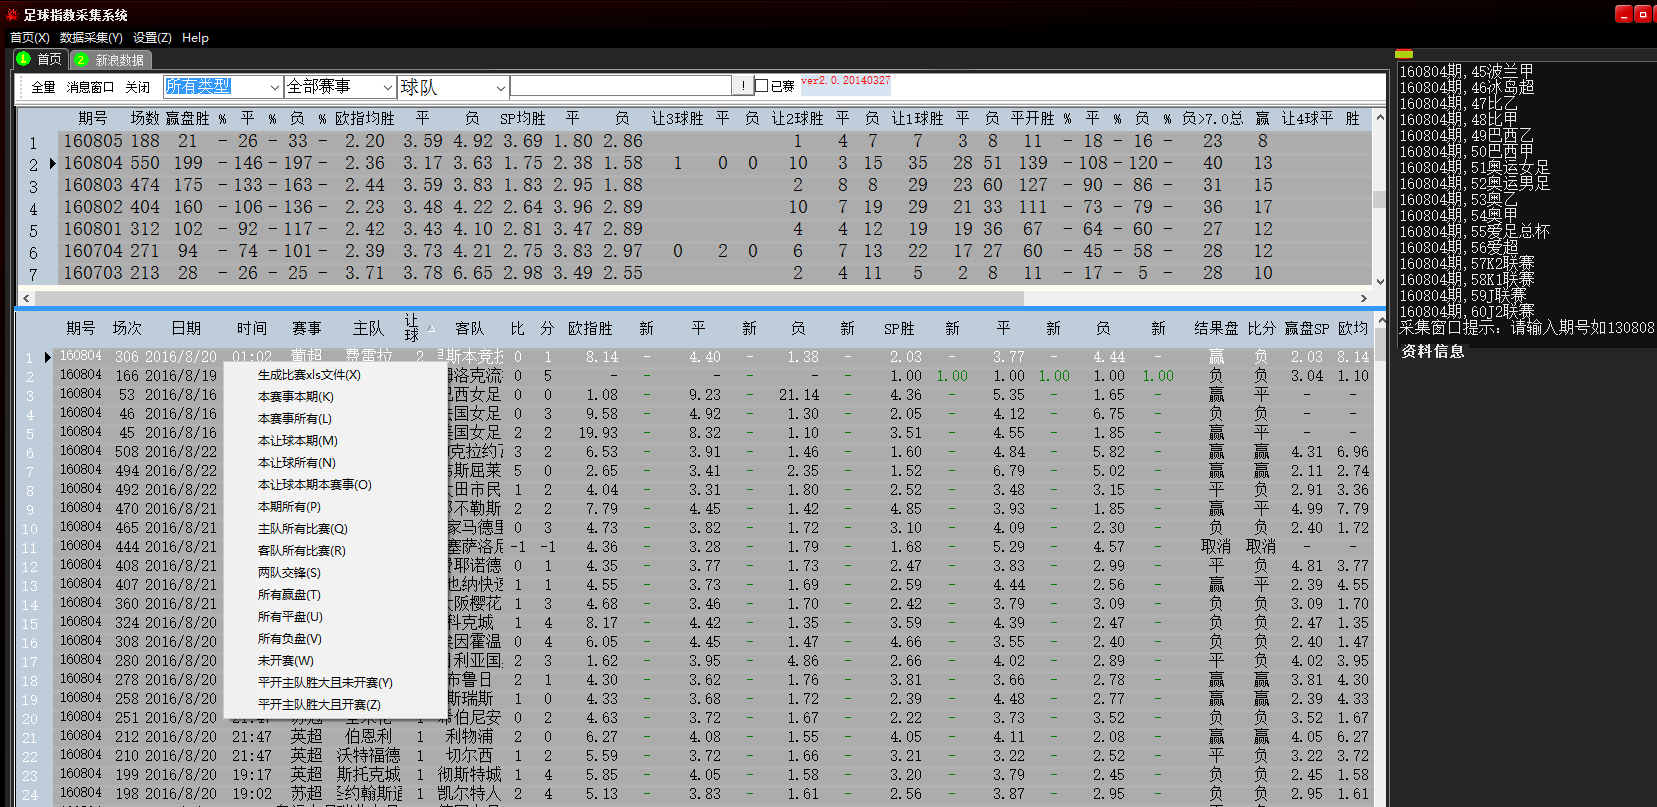Click the SP均胜 header in upper grid
The width and height of the screenshot is (1657, 807).
pyautogui.click(x=522, y=118)
